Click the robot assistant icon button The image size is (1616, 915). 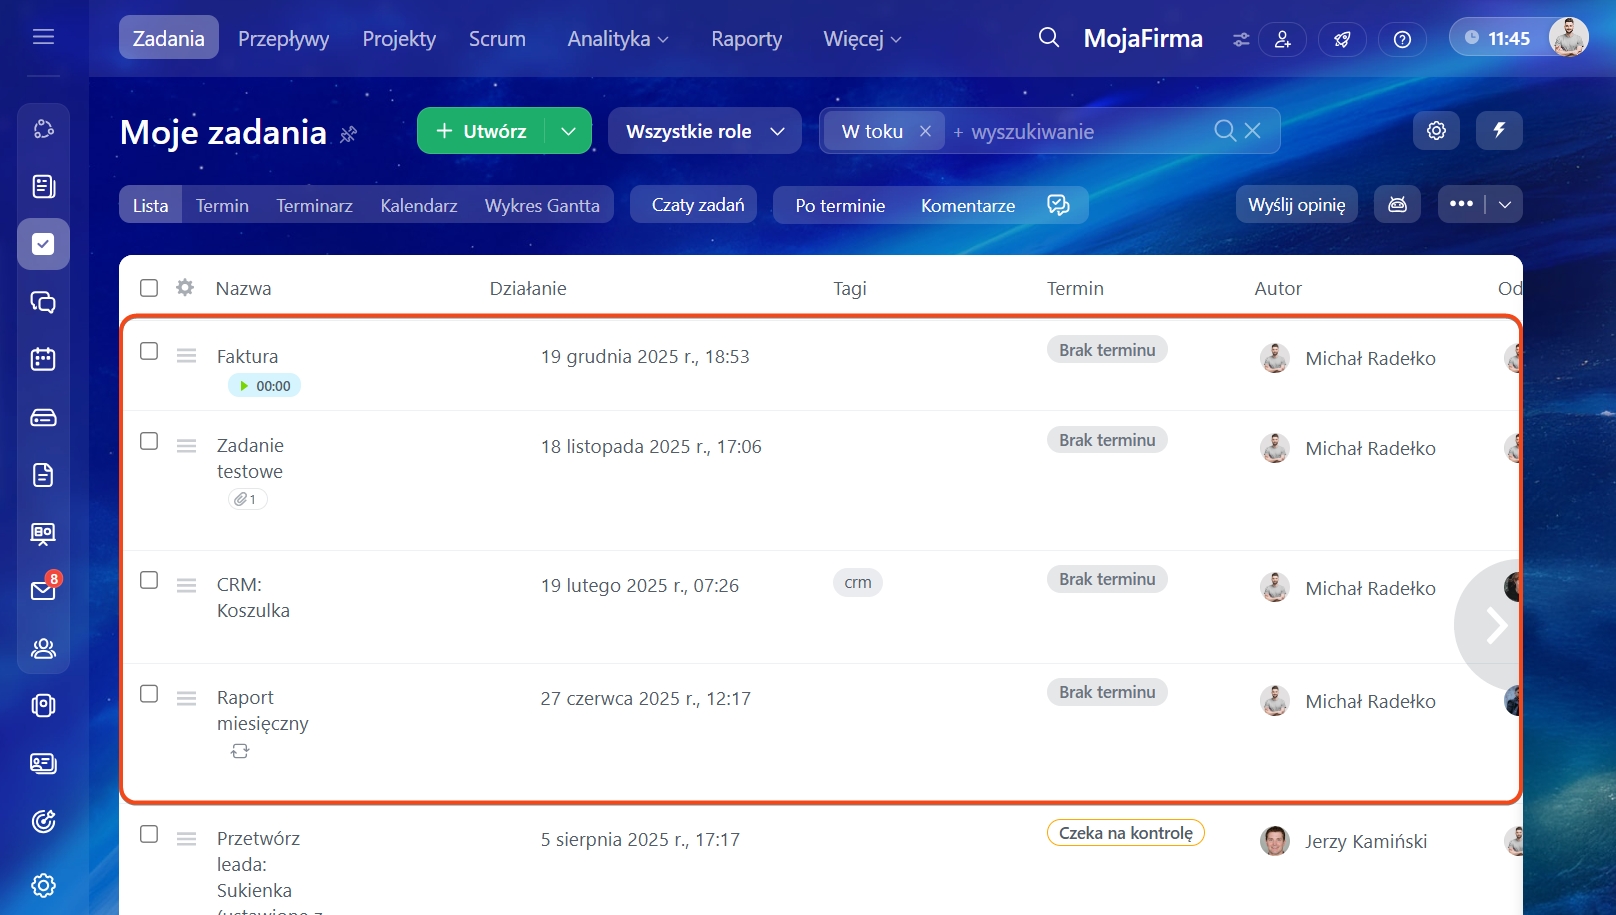click(1397, 205)
